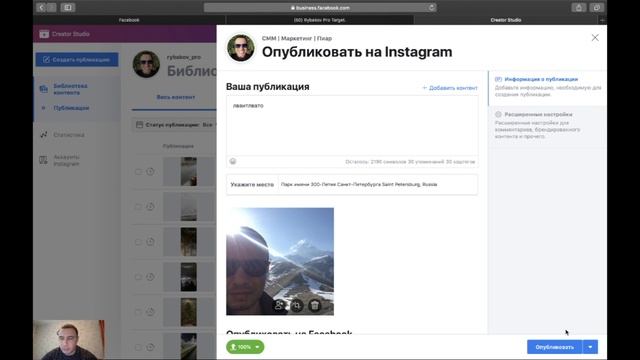Click clock status icon in fourth post row

[150, 277]
